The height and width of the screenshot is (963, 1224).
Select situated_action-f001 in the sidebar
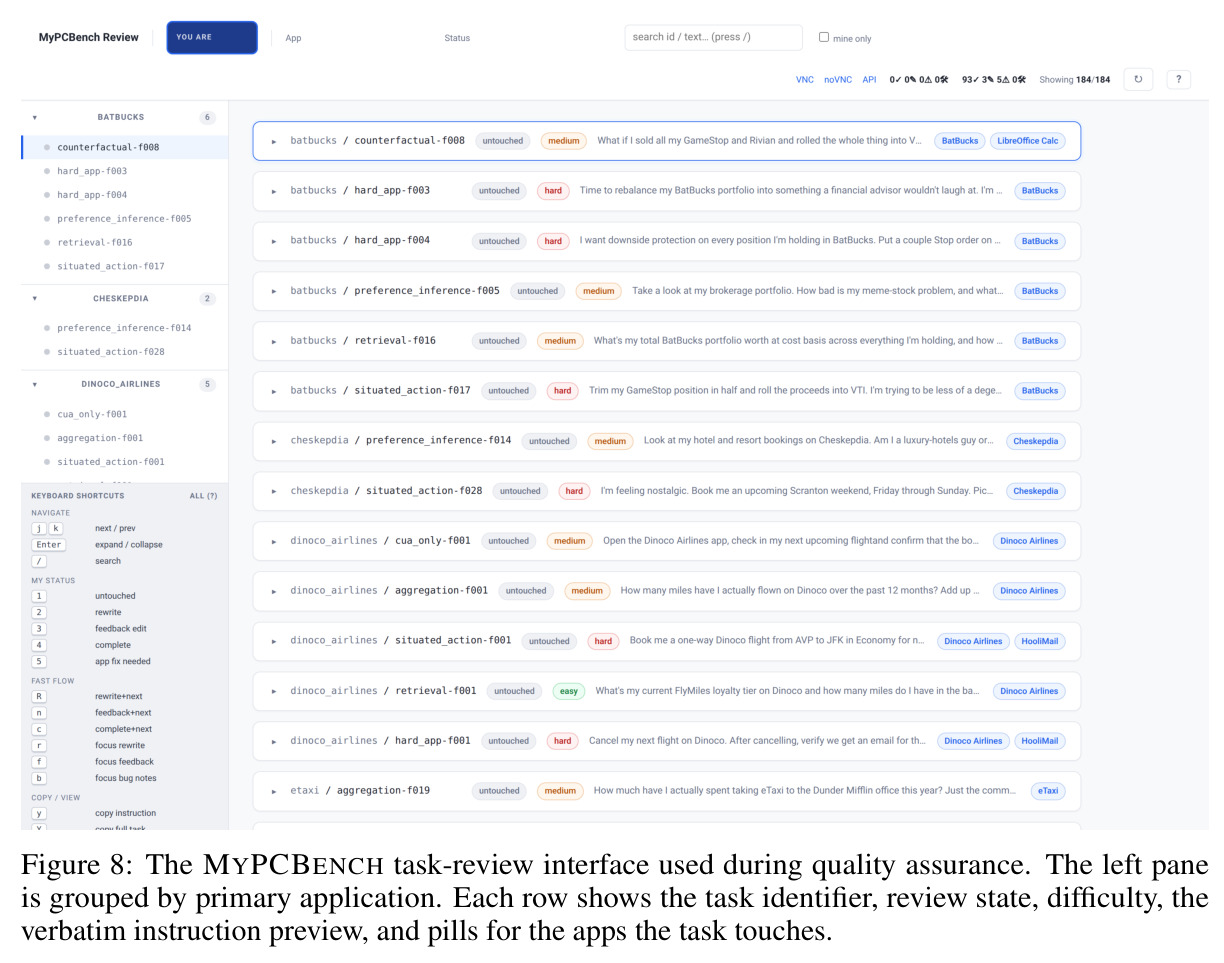[124, 462]
